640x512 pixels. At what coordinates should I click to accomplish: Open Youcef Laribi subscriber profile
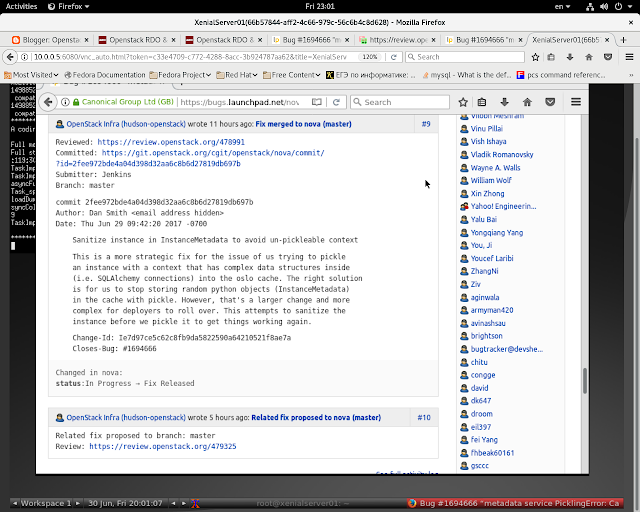click(x=492, y=258)
